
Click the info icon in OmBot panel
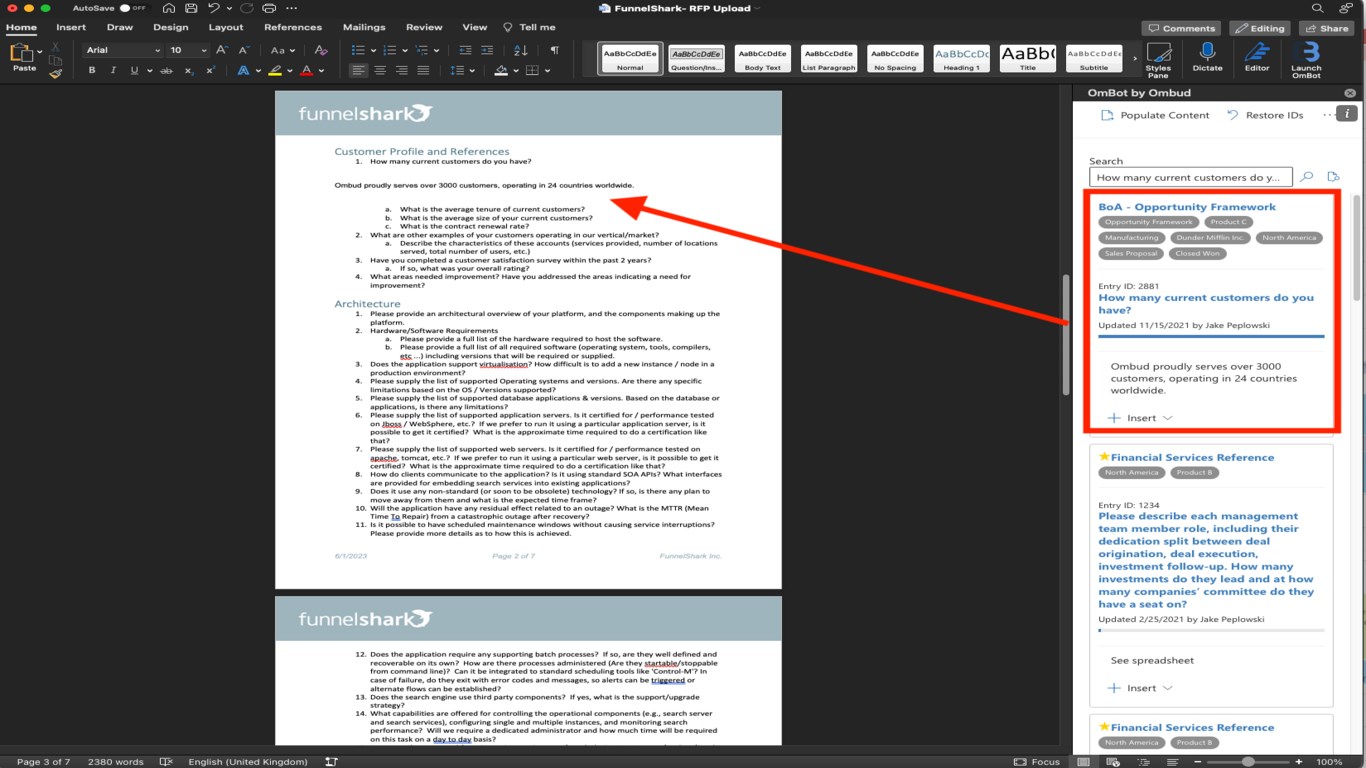point(1348,114)
